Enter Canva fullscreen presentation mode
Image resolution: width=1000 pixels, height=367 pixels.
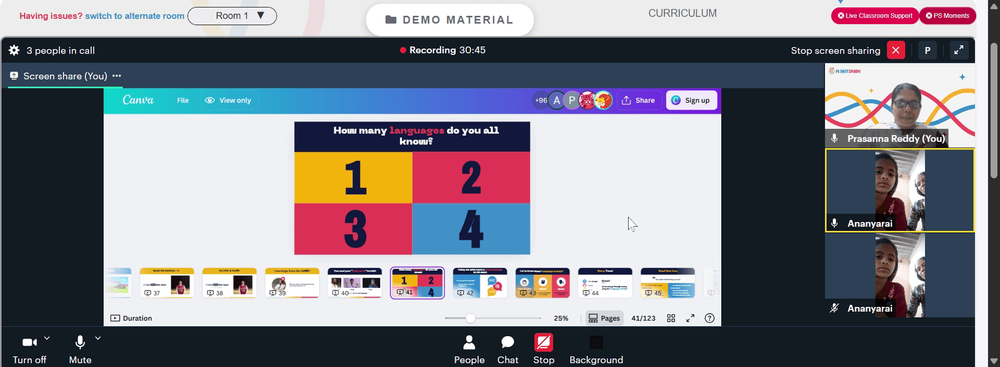(690, 318)
